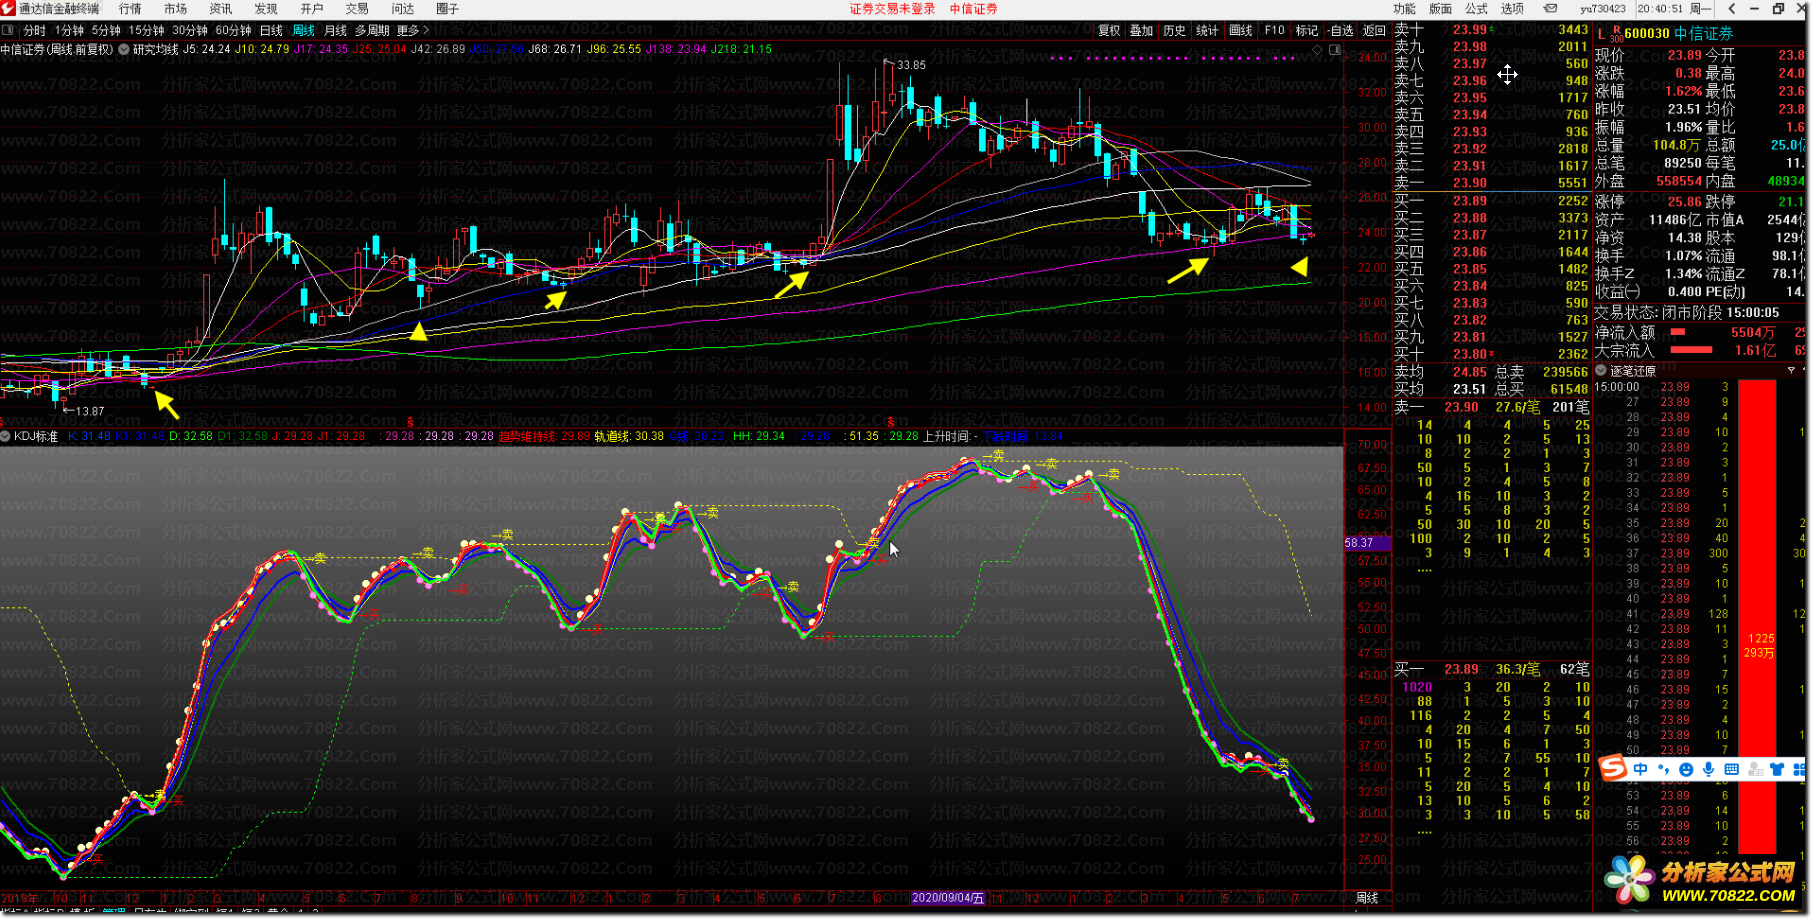Switch to 日线 period tab

[x=271, y=30]
